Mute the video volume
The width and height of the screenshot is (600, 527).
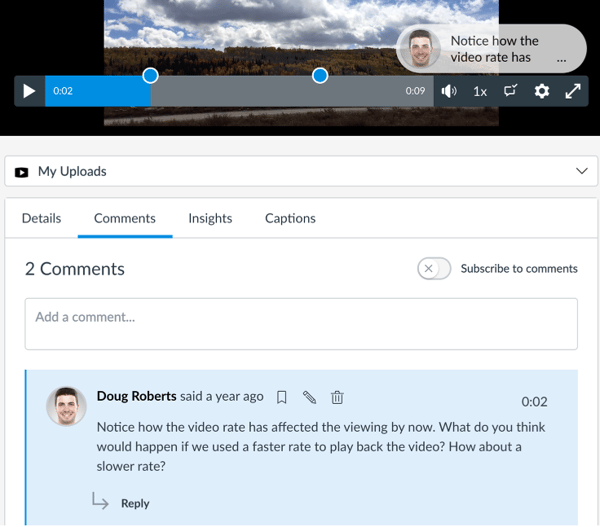pyautogui.click(x=449, y=91)
